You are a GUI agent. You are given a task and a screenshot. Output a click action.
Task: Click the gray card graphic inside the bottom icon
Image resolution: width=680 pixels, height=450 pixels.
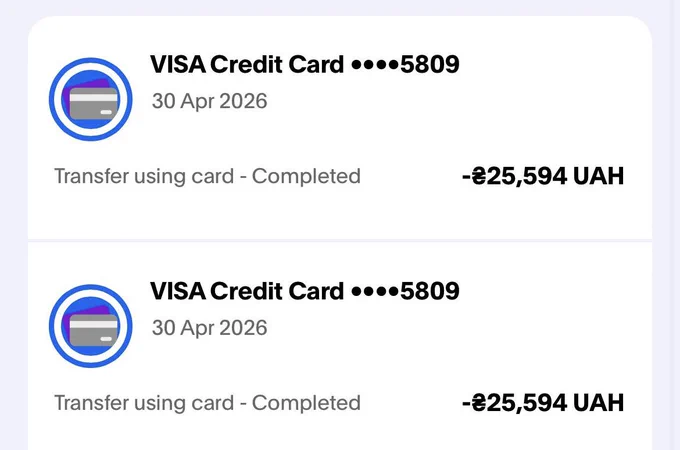tap(93, 330)
